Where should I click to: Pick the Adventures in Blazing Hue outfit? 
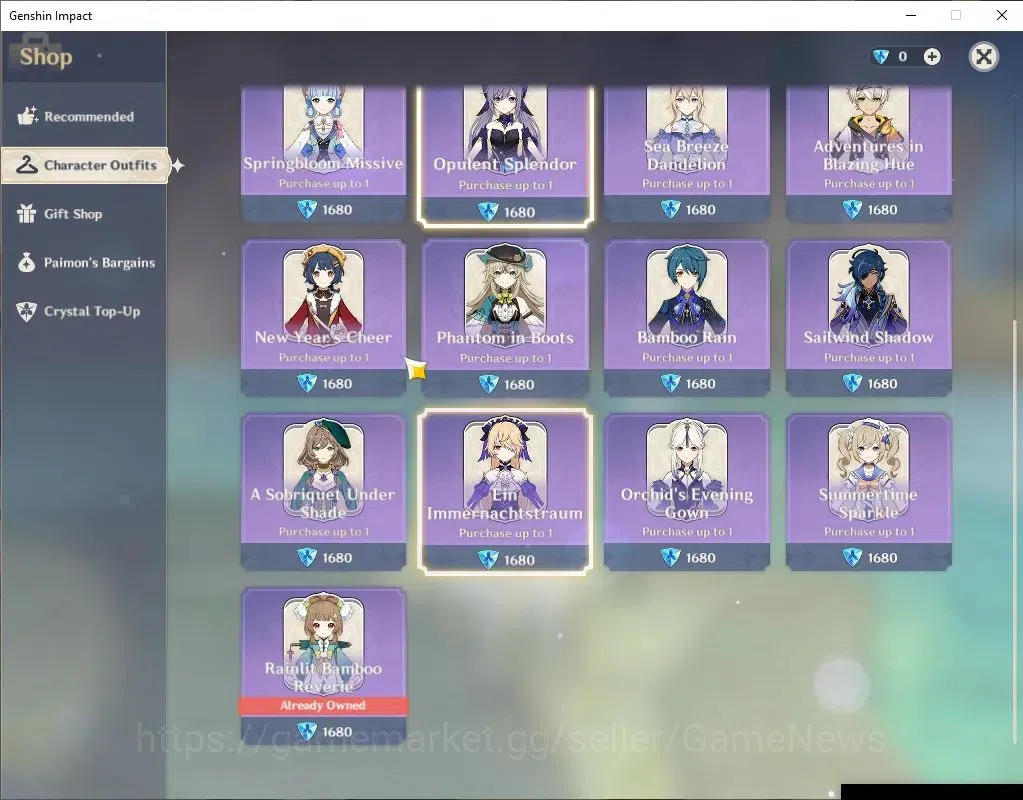click(x=868, y=153)
